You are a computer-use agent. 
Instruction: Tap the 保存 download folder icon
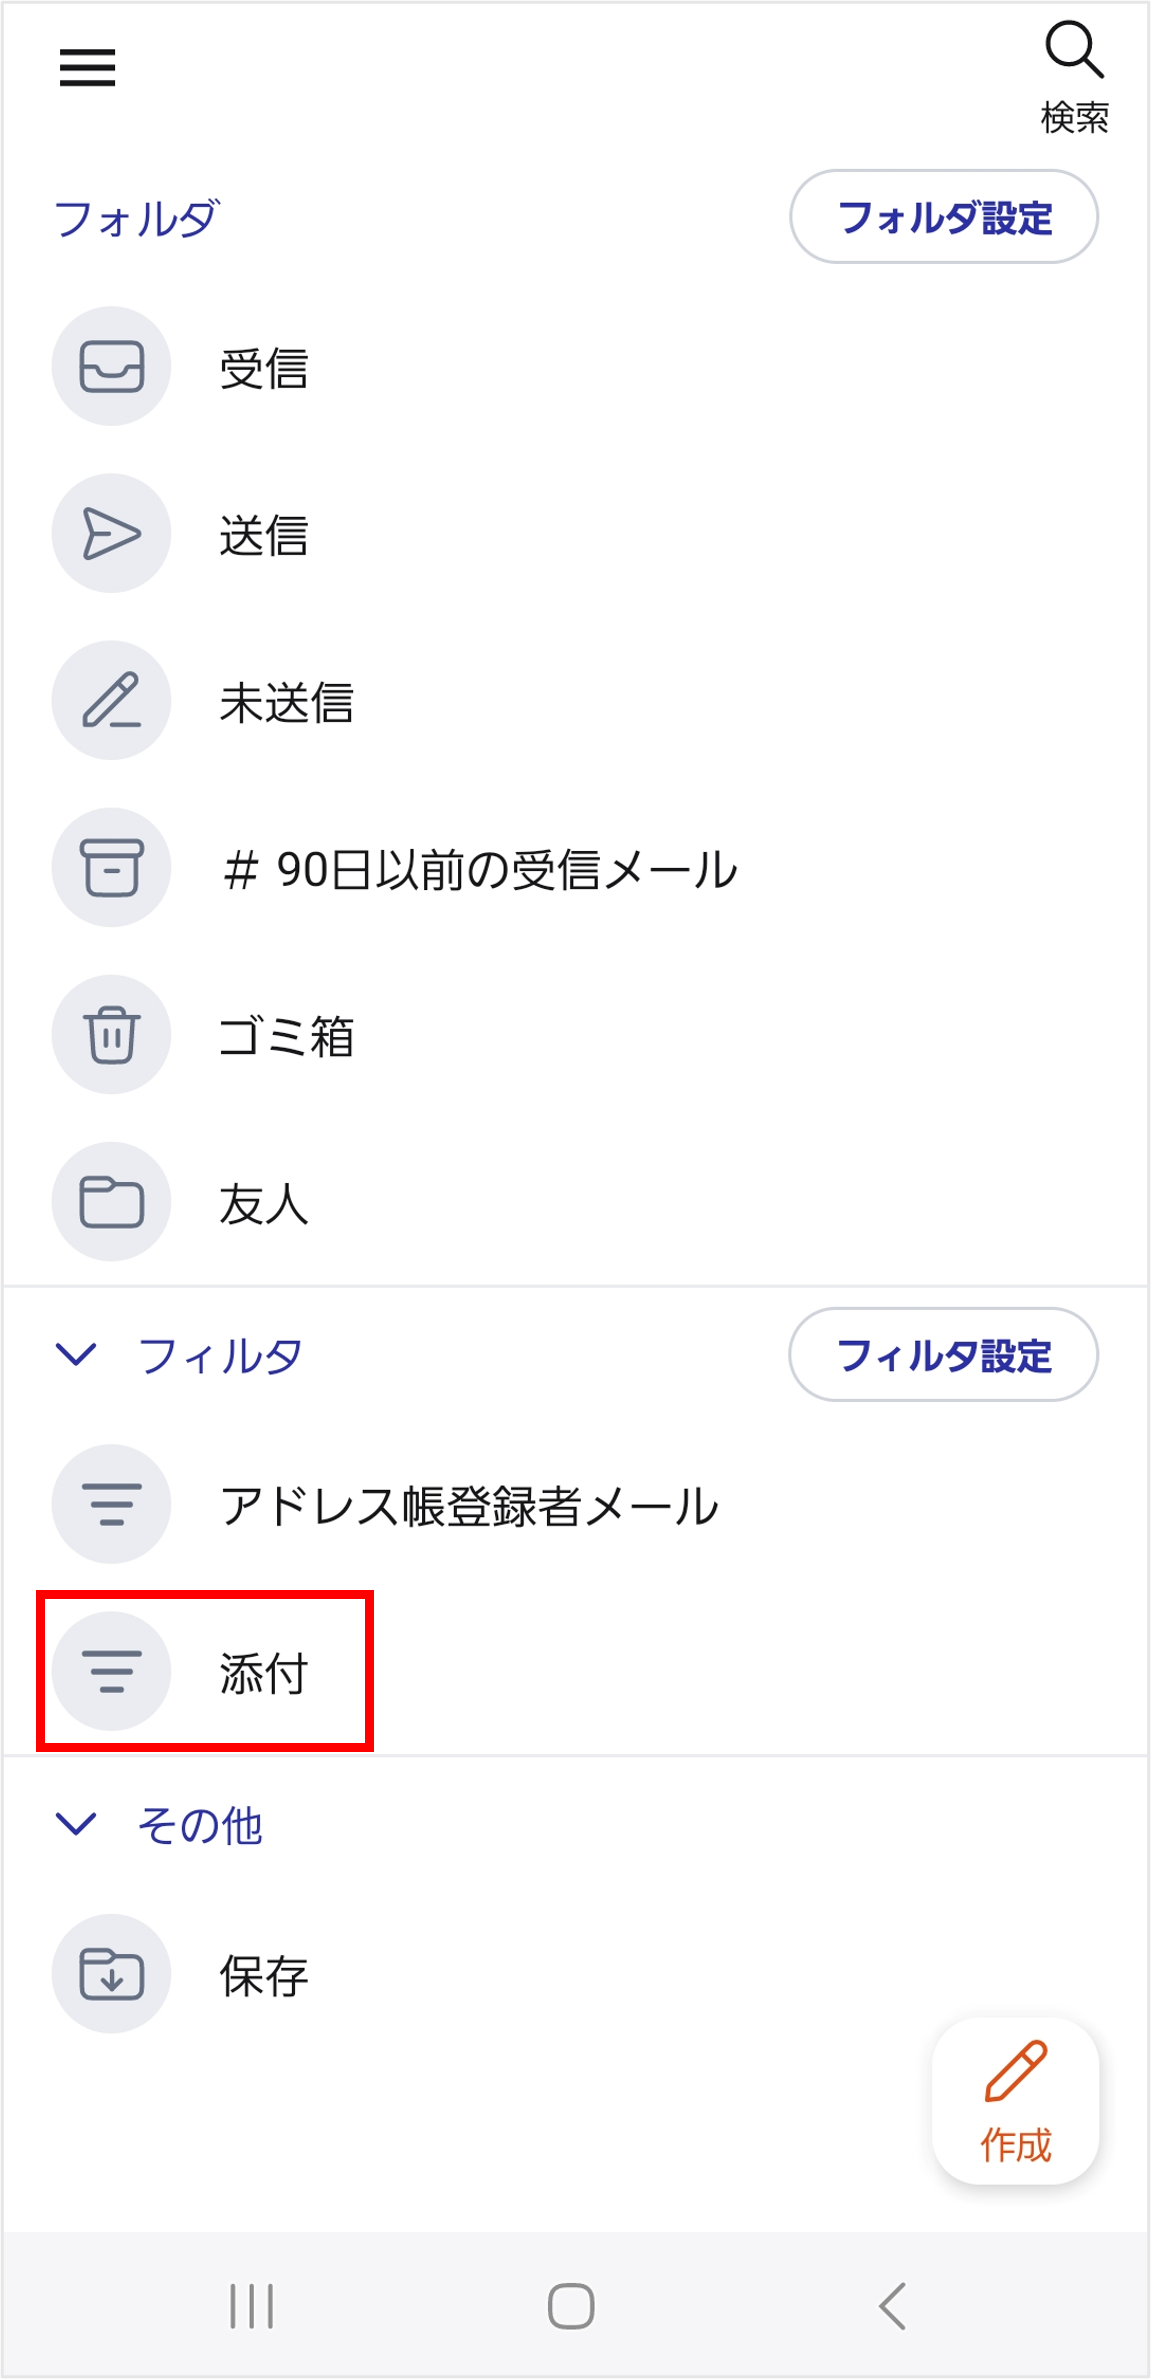pyautogui.click(x=111, y=1973)
